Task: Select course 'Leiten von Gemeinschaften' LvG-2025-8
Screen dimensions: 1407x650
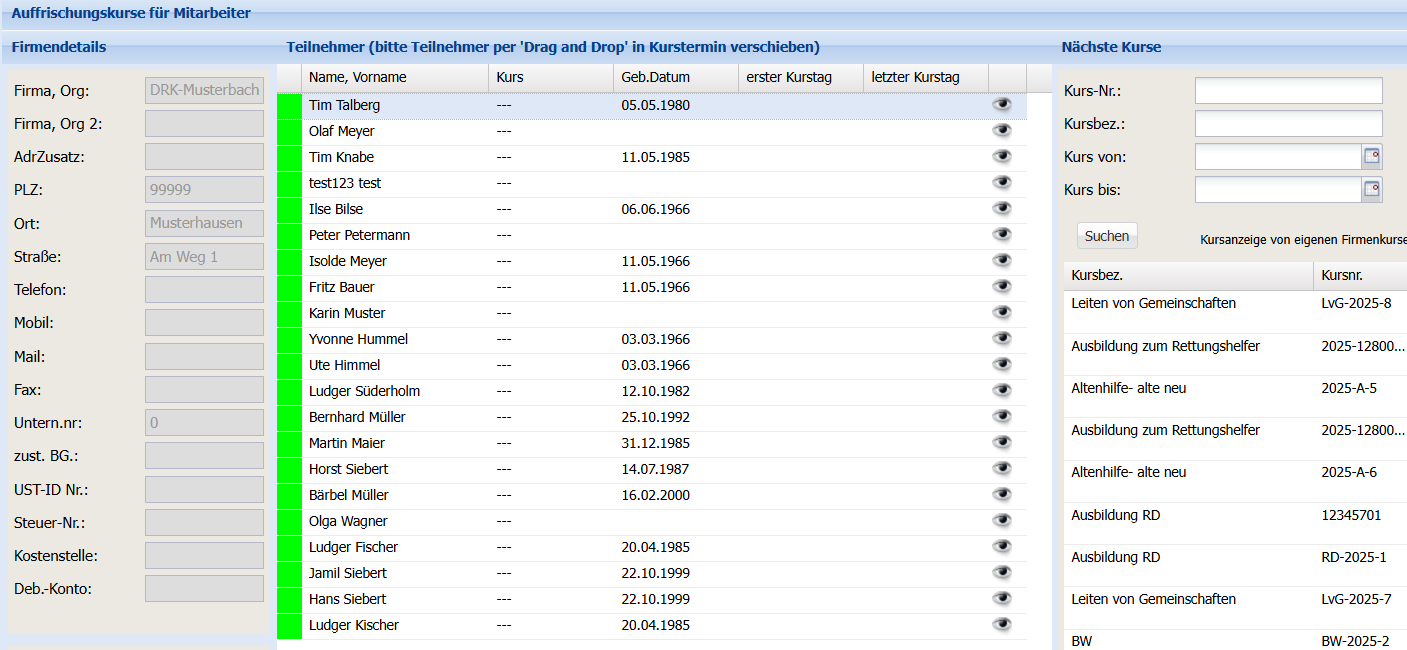Action: pos(1153,303)
